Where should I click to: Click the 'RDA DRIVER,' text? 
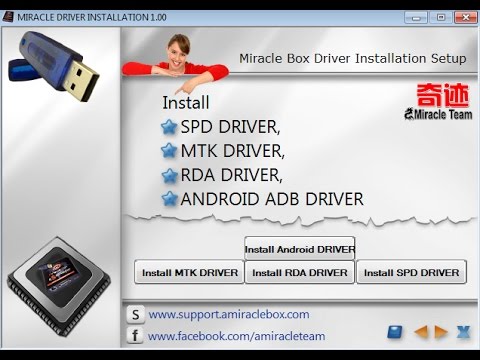coord(232,175)
